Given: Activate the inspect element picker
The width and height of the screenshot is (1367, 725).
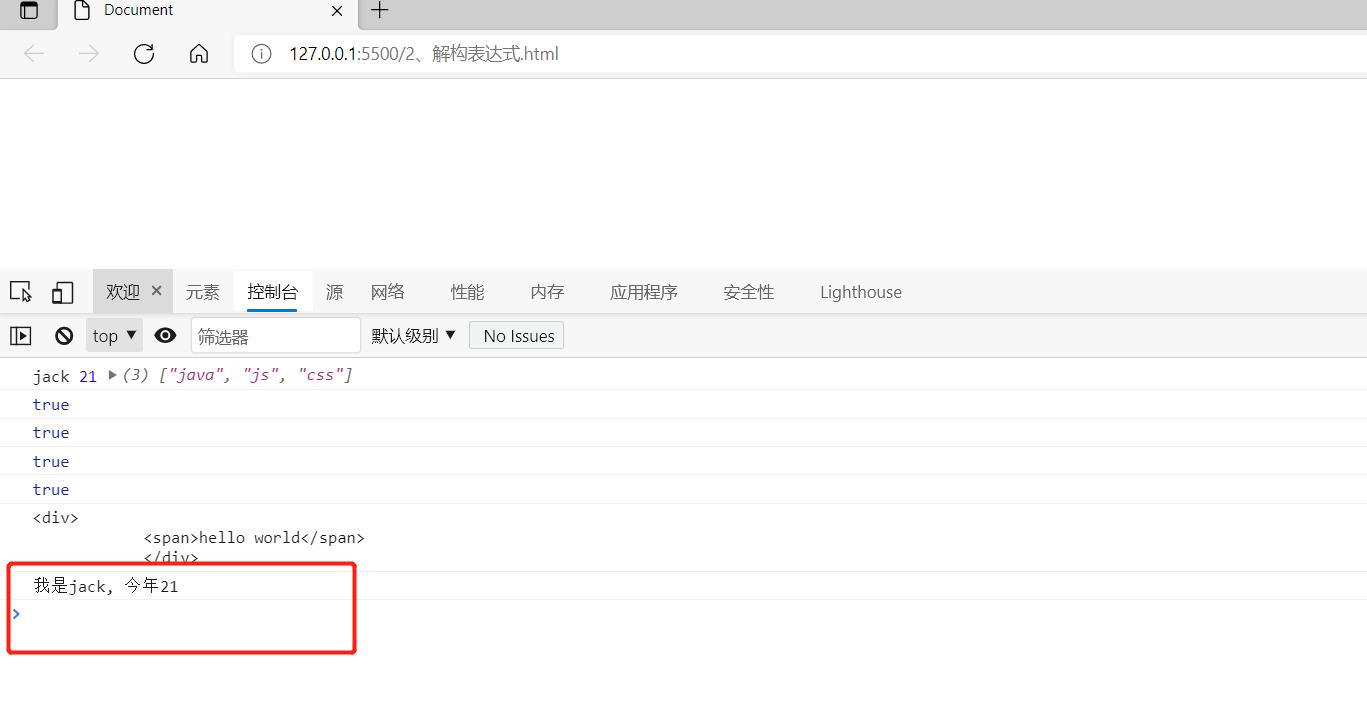Looking at the screenshot, I should 21,292.
